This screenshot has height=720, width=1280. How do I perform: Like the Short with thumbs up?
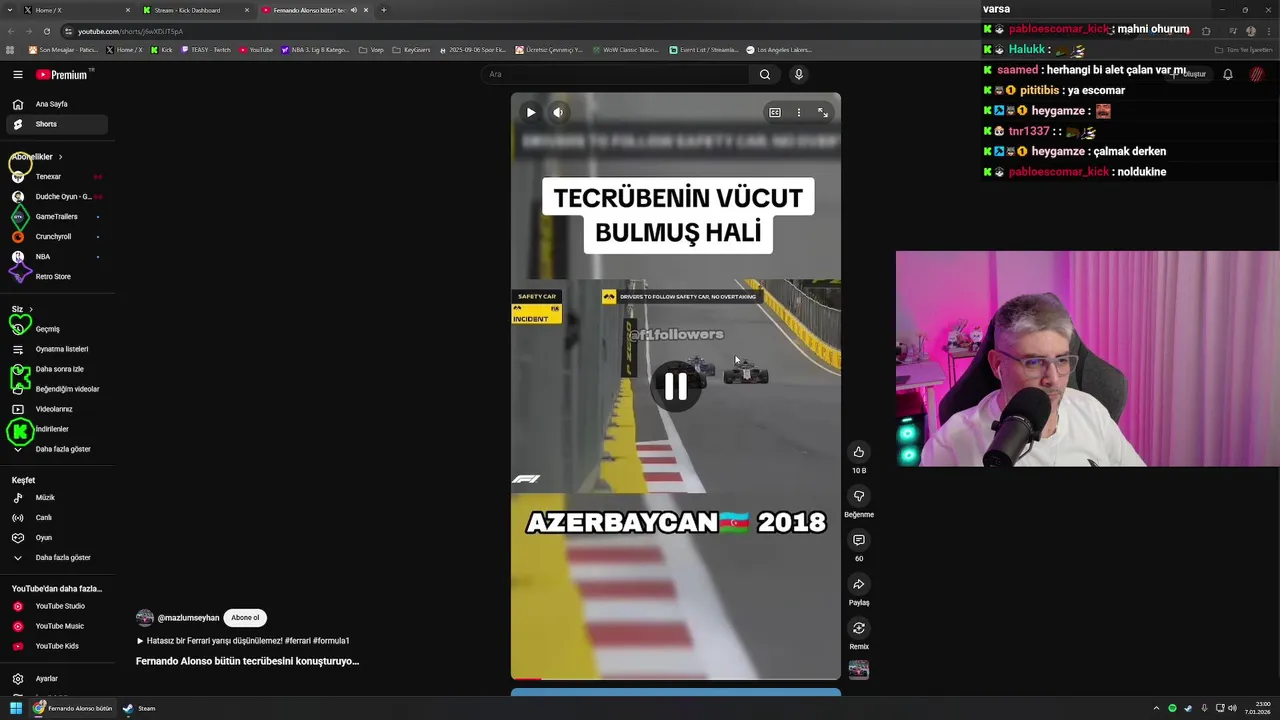coord(858,452)
